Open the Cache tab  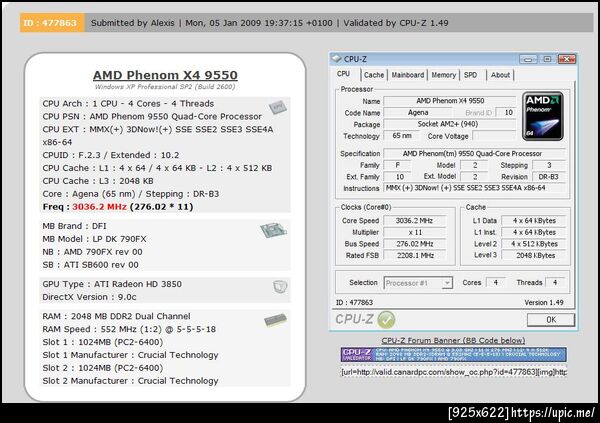click(x=374, y=75)
